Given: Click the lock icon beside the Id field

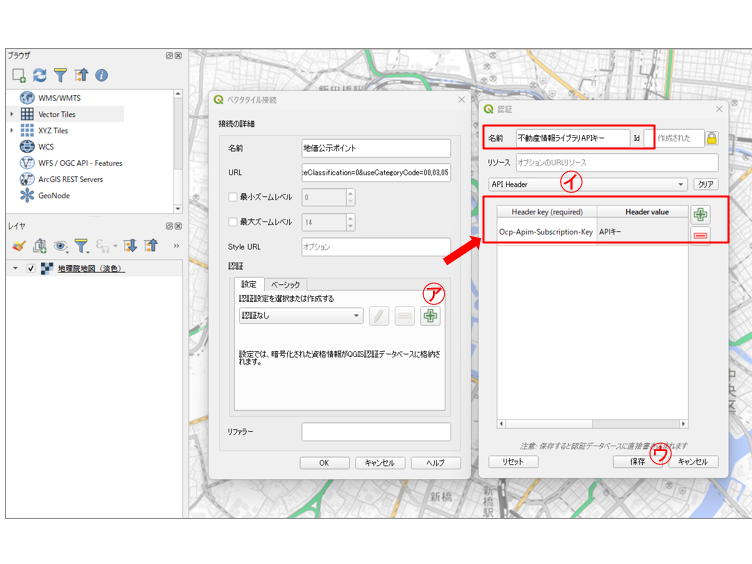Looking at the screenshot, I should (712, 138).
